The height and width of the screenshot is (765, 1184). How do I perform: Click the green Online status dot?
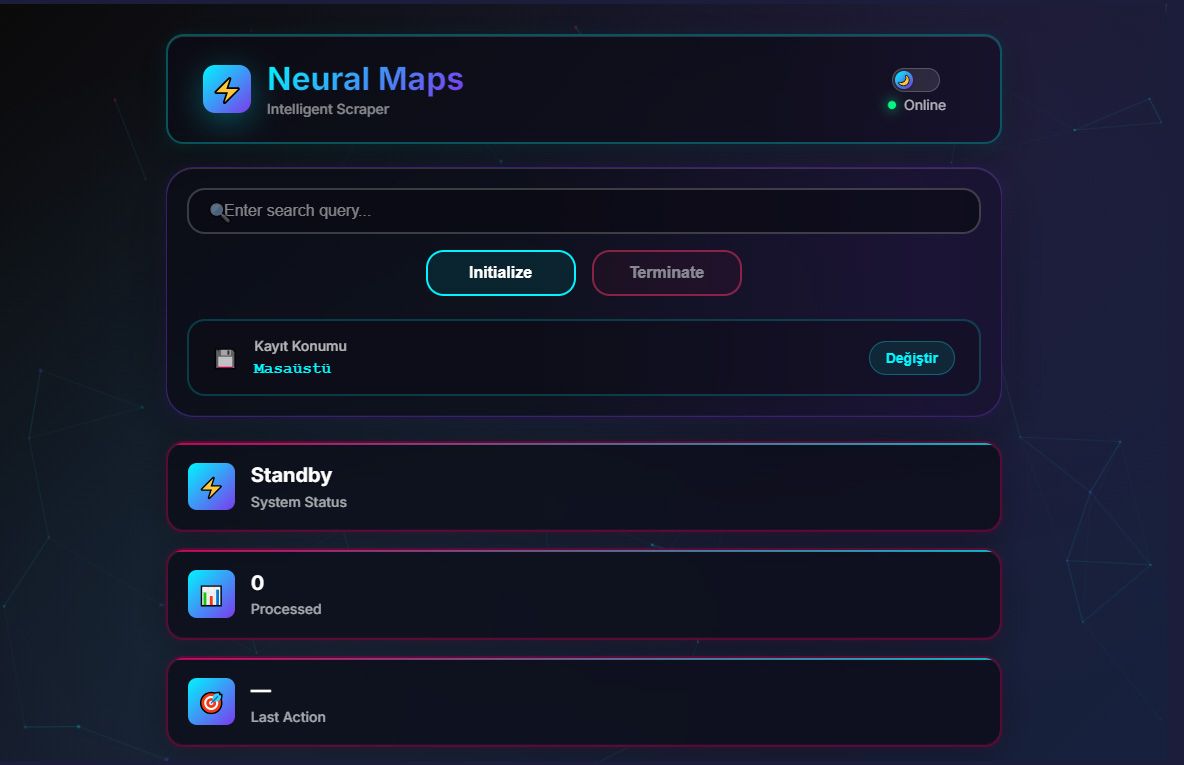[x=892, y=105]
